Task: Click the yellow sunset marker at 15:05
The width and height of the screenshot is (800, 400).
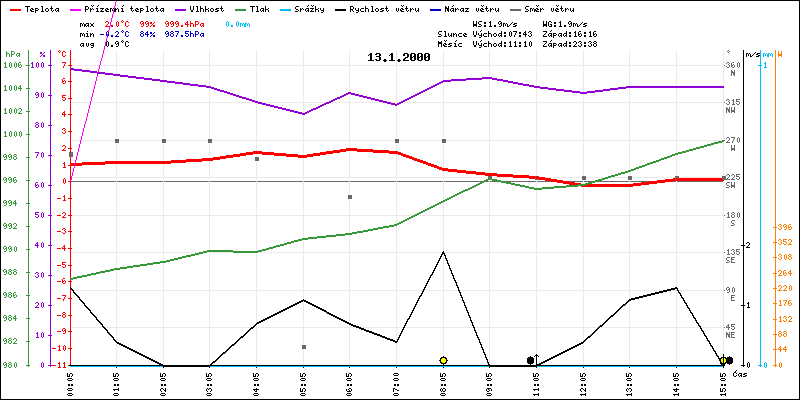Action: (x=722, y=360)
